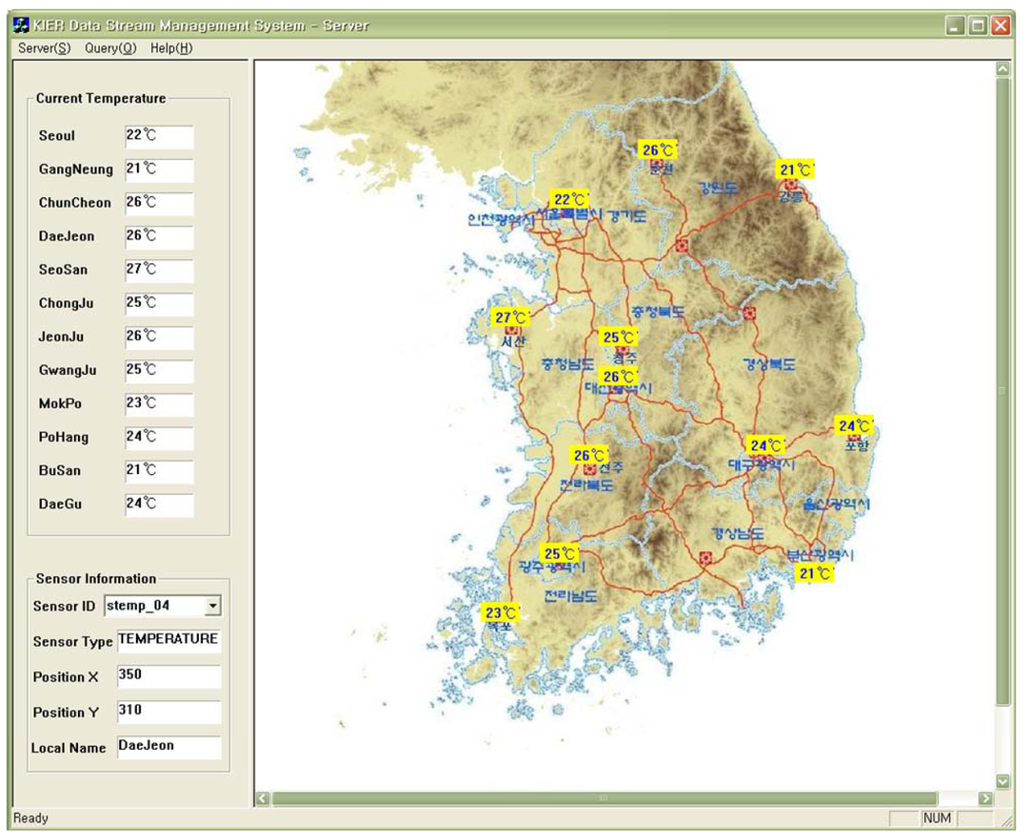This screenshot has height=839, width=1024.
Task: Open the Sensor ID dropdown
Action: click(x=211, y=606)
